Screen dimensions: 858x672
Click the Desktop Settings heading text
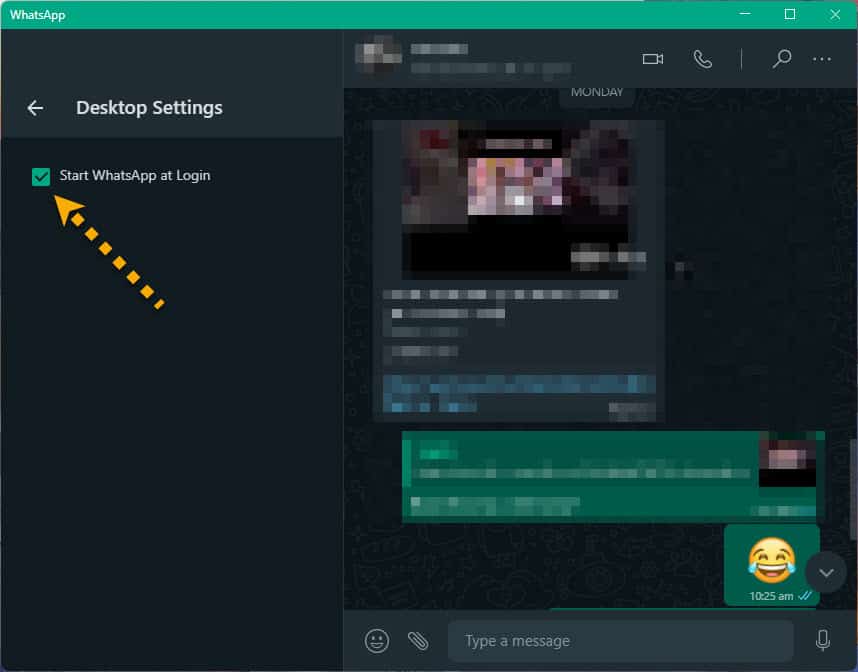(x=149, y=108)
